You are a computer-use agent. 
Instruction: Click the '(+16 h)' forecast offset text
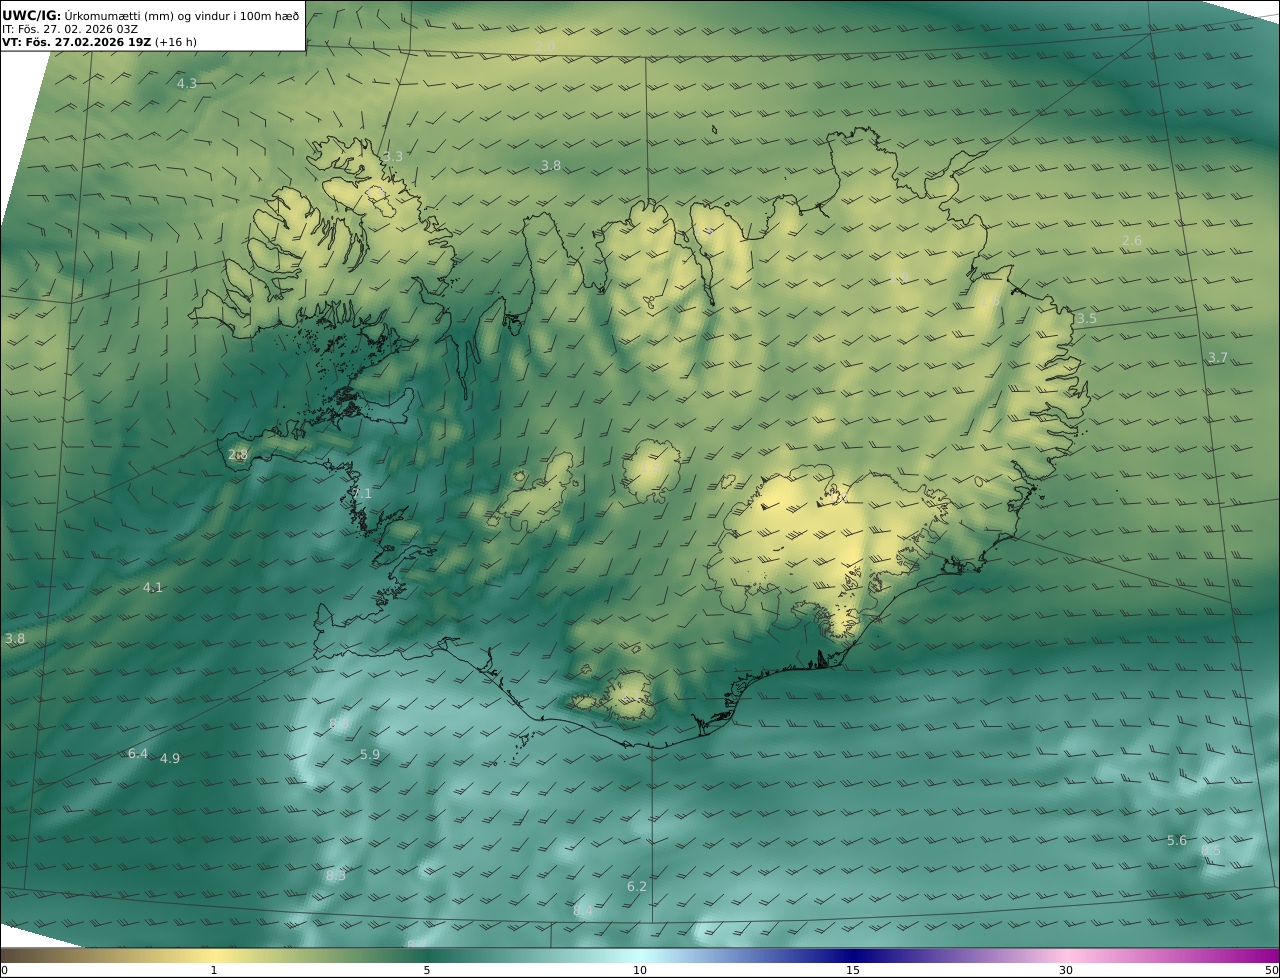pos(176,43)
